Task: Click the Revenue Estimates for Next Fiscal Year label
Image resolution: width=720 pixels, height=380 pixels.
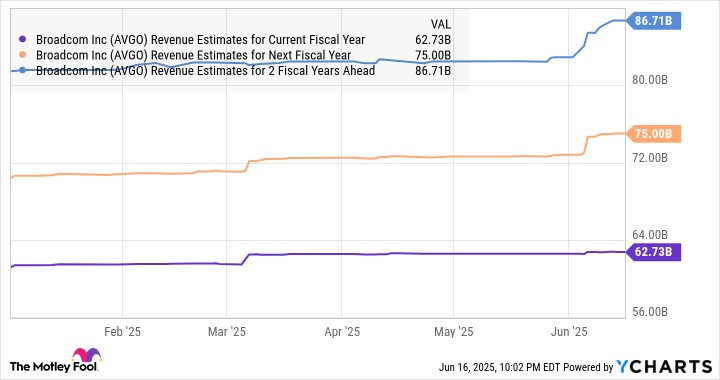Action: click(x=193, y=55)
